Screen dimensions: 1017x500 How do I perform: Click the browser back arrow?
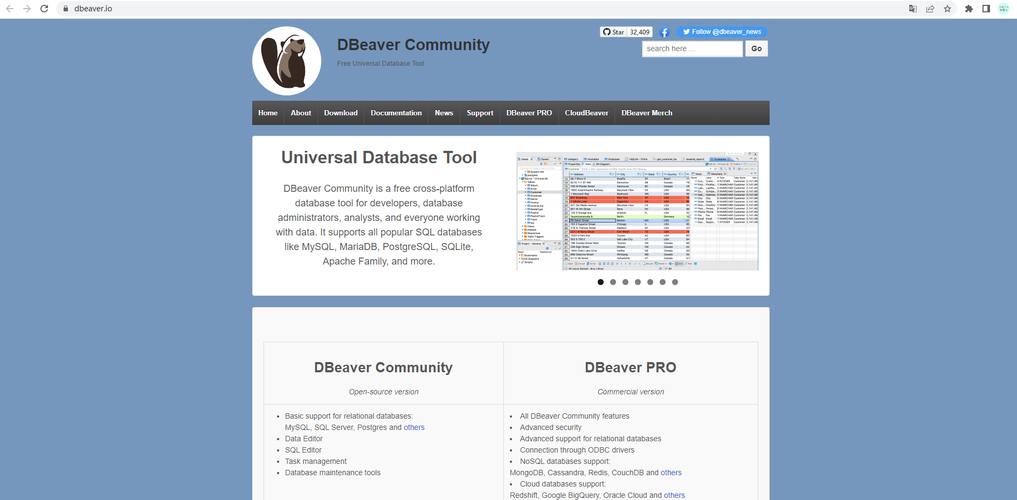click(10, 8)
